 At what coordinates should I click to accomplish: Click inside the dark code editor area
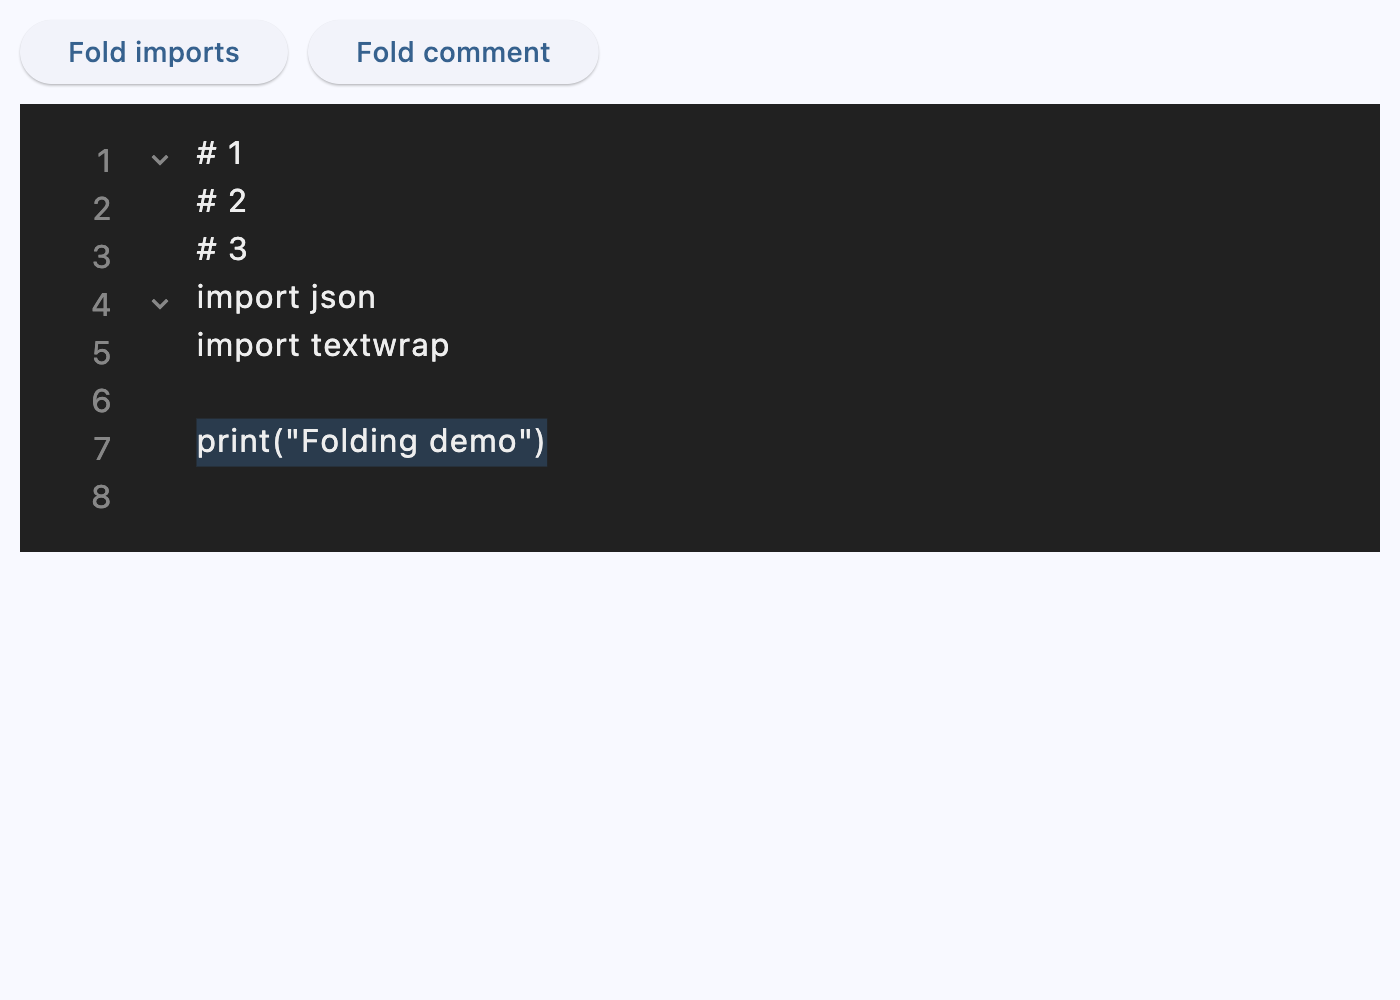(800, 330)
